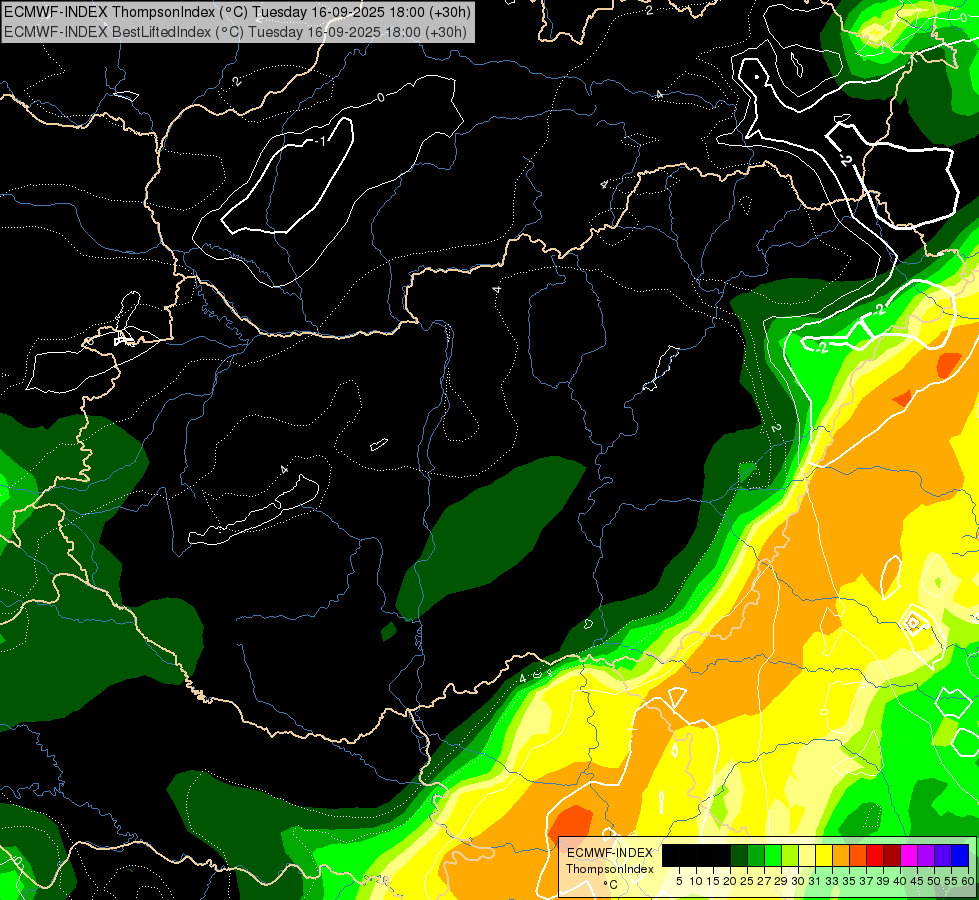Screen dimensions: 979x900
Task: Click legend tick value 15
Action: [712, 881]
